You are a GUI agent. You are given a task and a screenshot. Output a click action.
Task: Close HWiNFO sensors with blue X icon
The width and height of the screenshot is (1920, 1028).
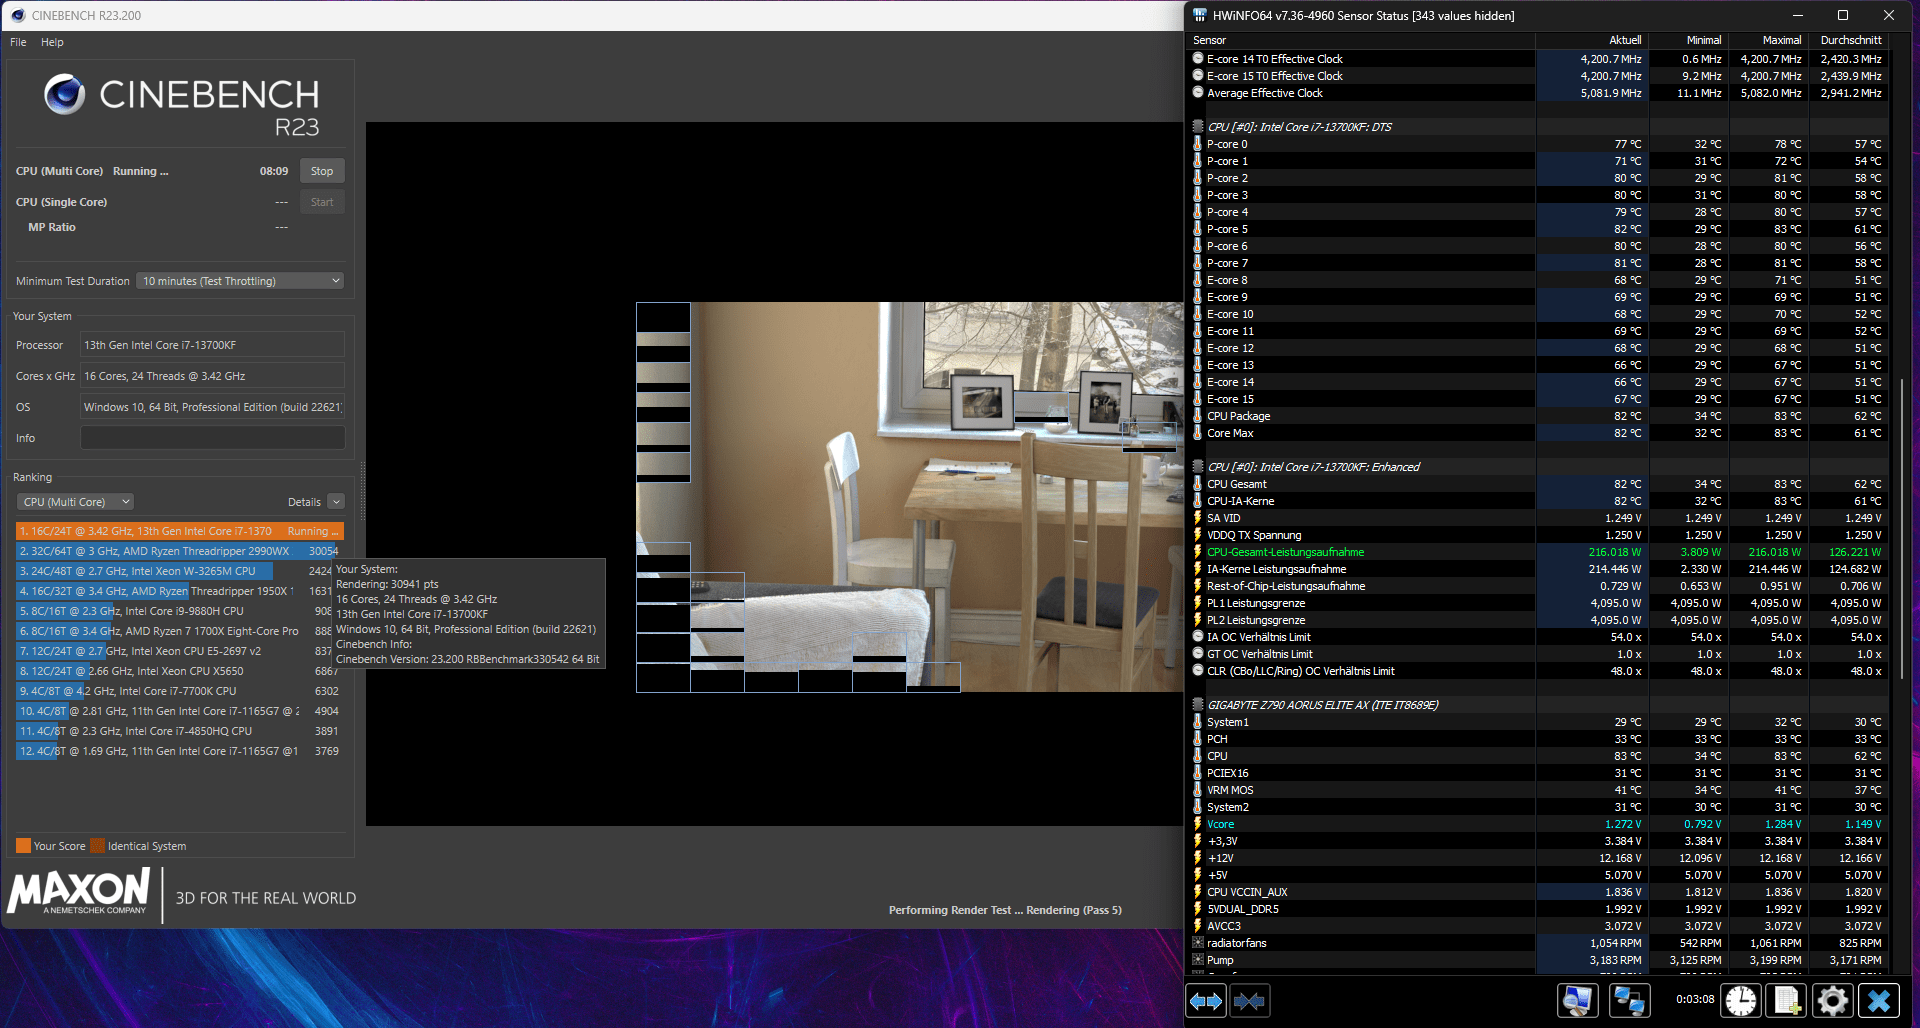[1879, 1000]
